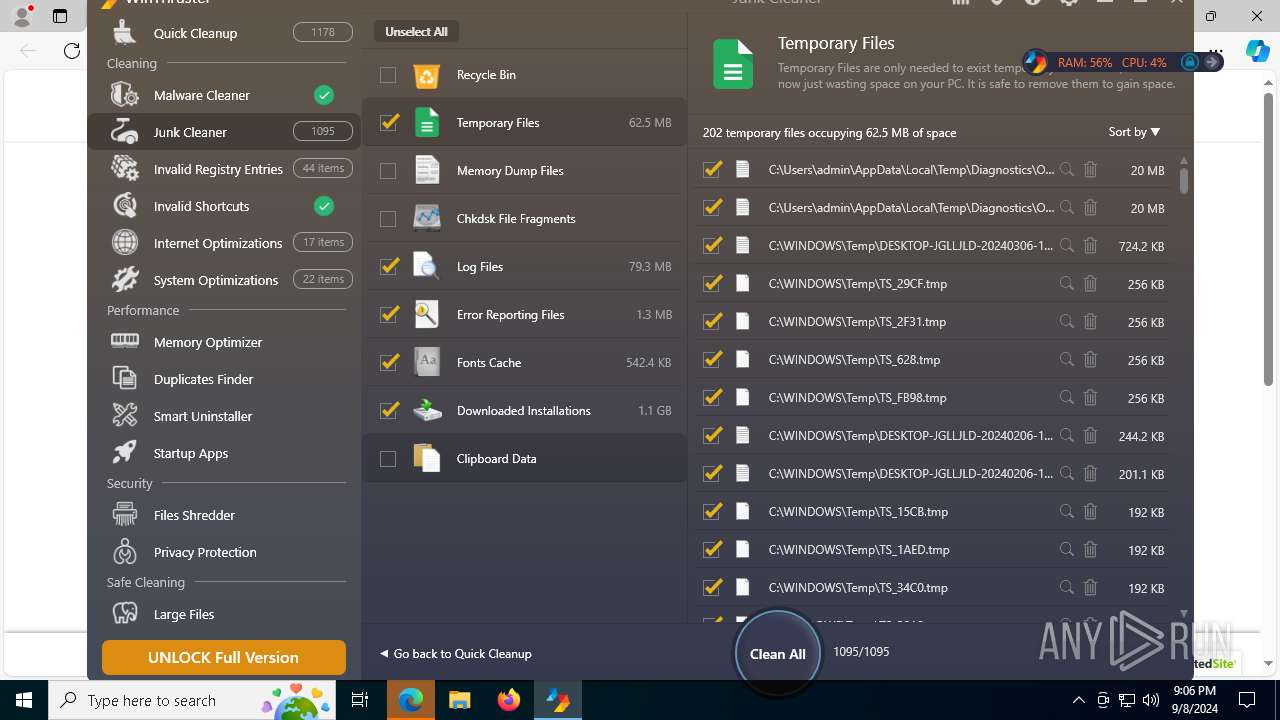The height and width of the screenshot is (720, 1280).
Task: Click trash icon for TS_15CB.tmp
Action: click(1091, 511)
